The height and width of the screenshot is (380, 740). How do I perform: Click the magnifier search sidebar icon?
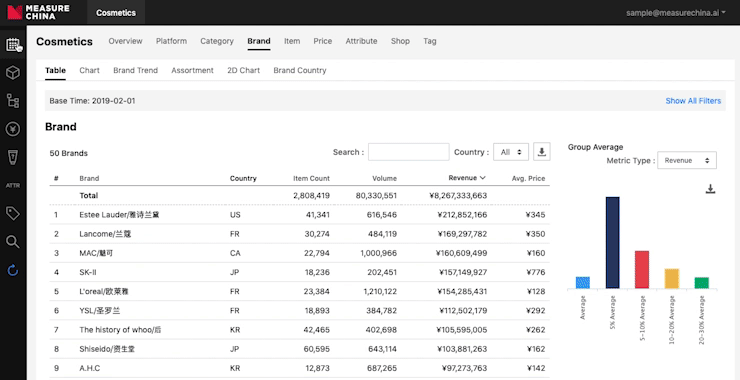pos(13,242)
